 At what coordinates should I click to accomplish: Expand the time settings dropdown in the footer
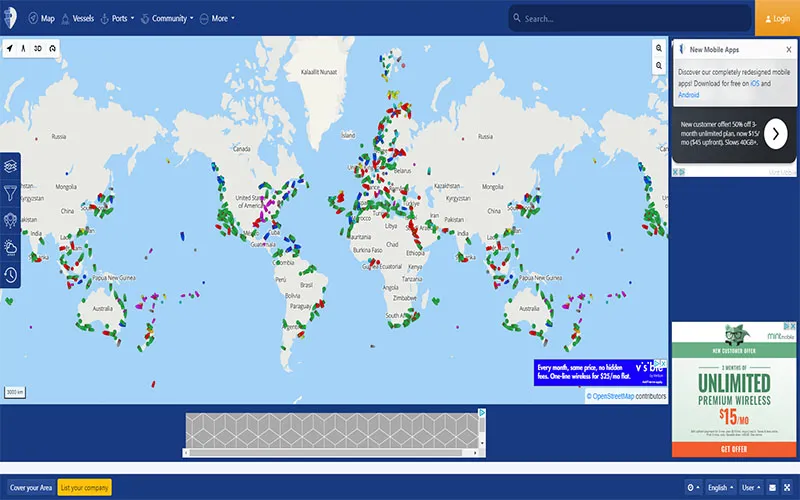tap(693, 488)
